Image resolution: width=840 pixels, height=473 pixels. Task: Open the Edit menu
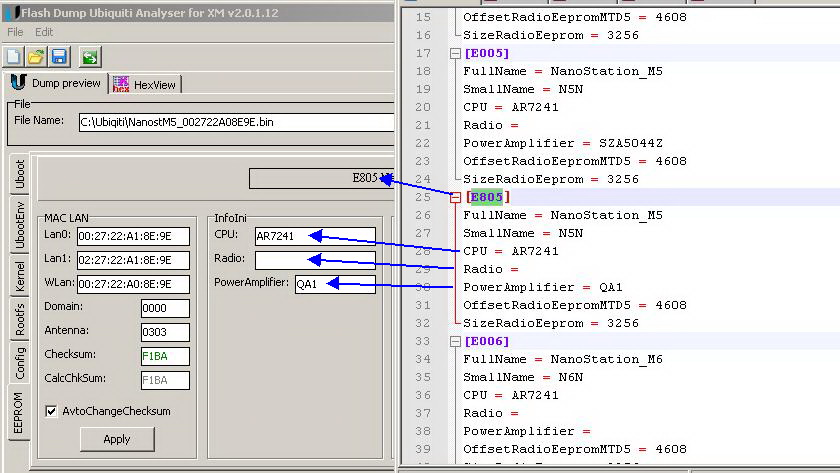pyautogui.click(x=44, y=32)
